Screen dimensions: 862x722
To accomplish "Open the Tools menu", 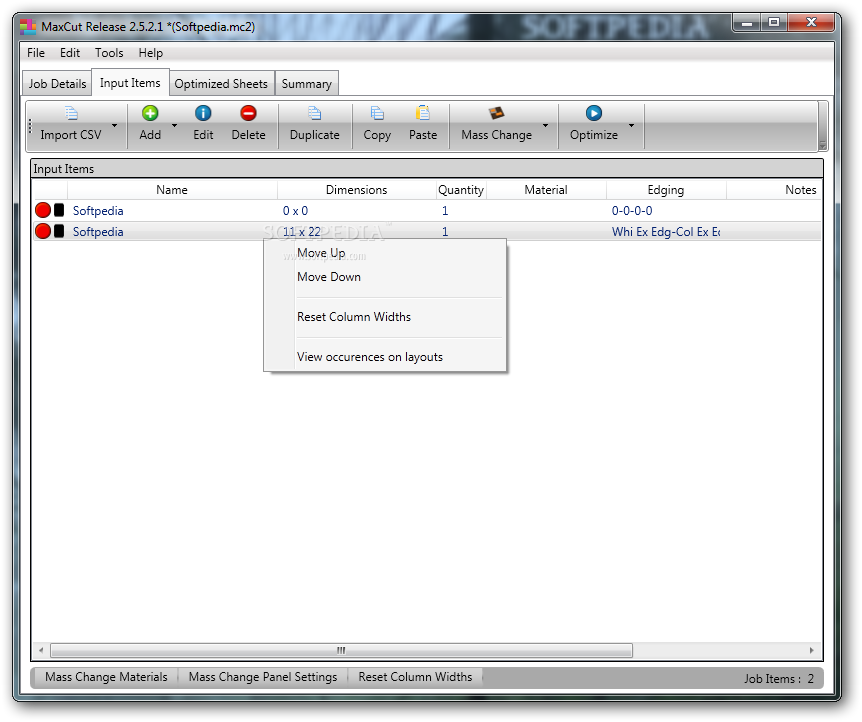I will (x=109, y=53).
